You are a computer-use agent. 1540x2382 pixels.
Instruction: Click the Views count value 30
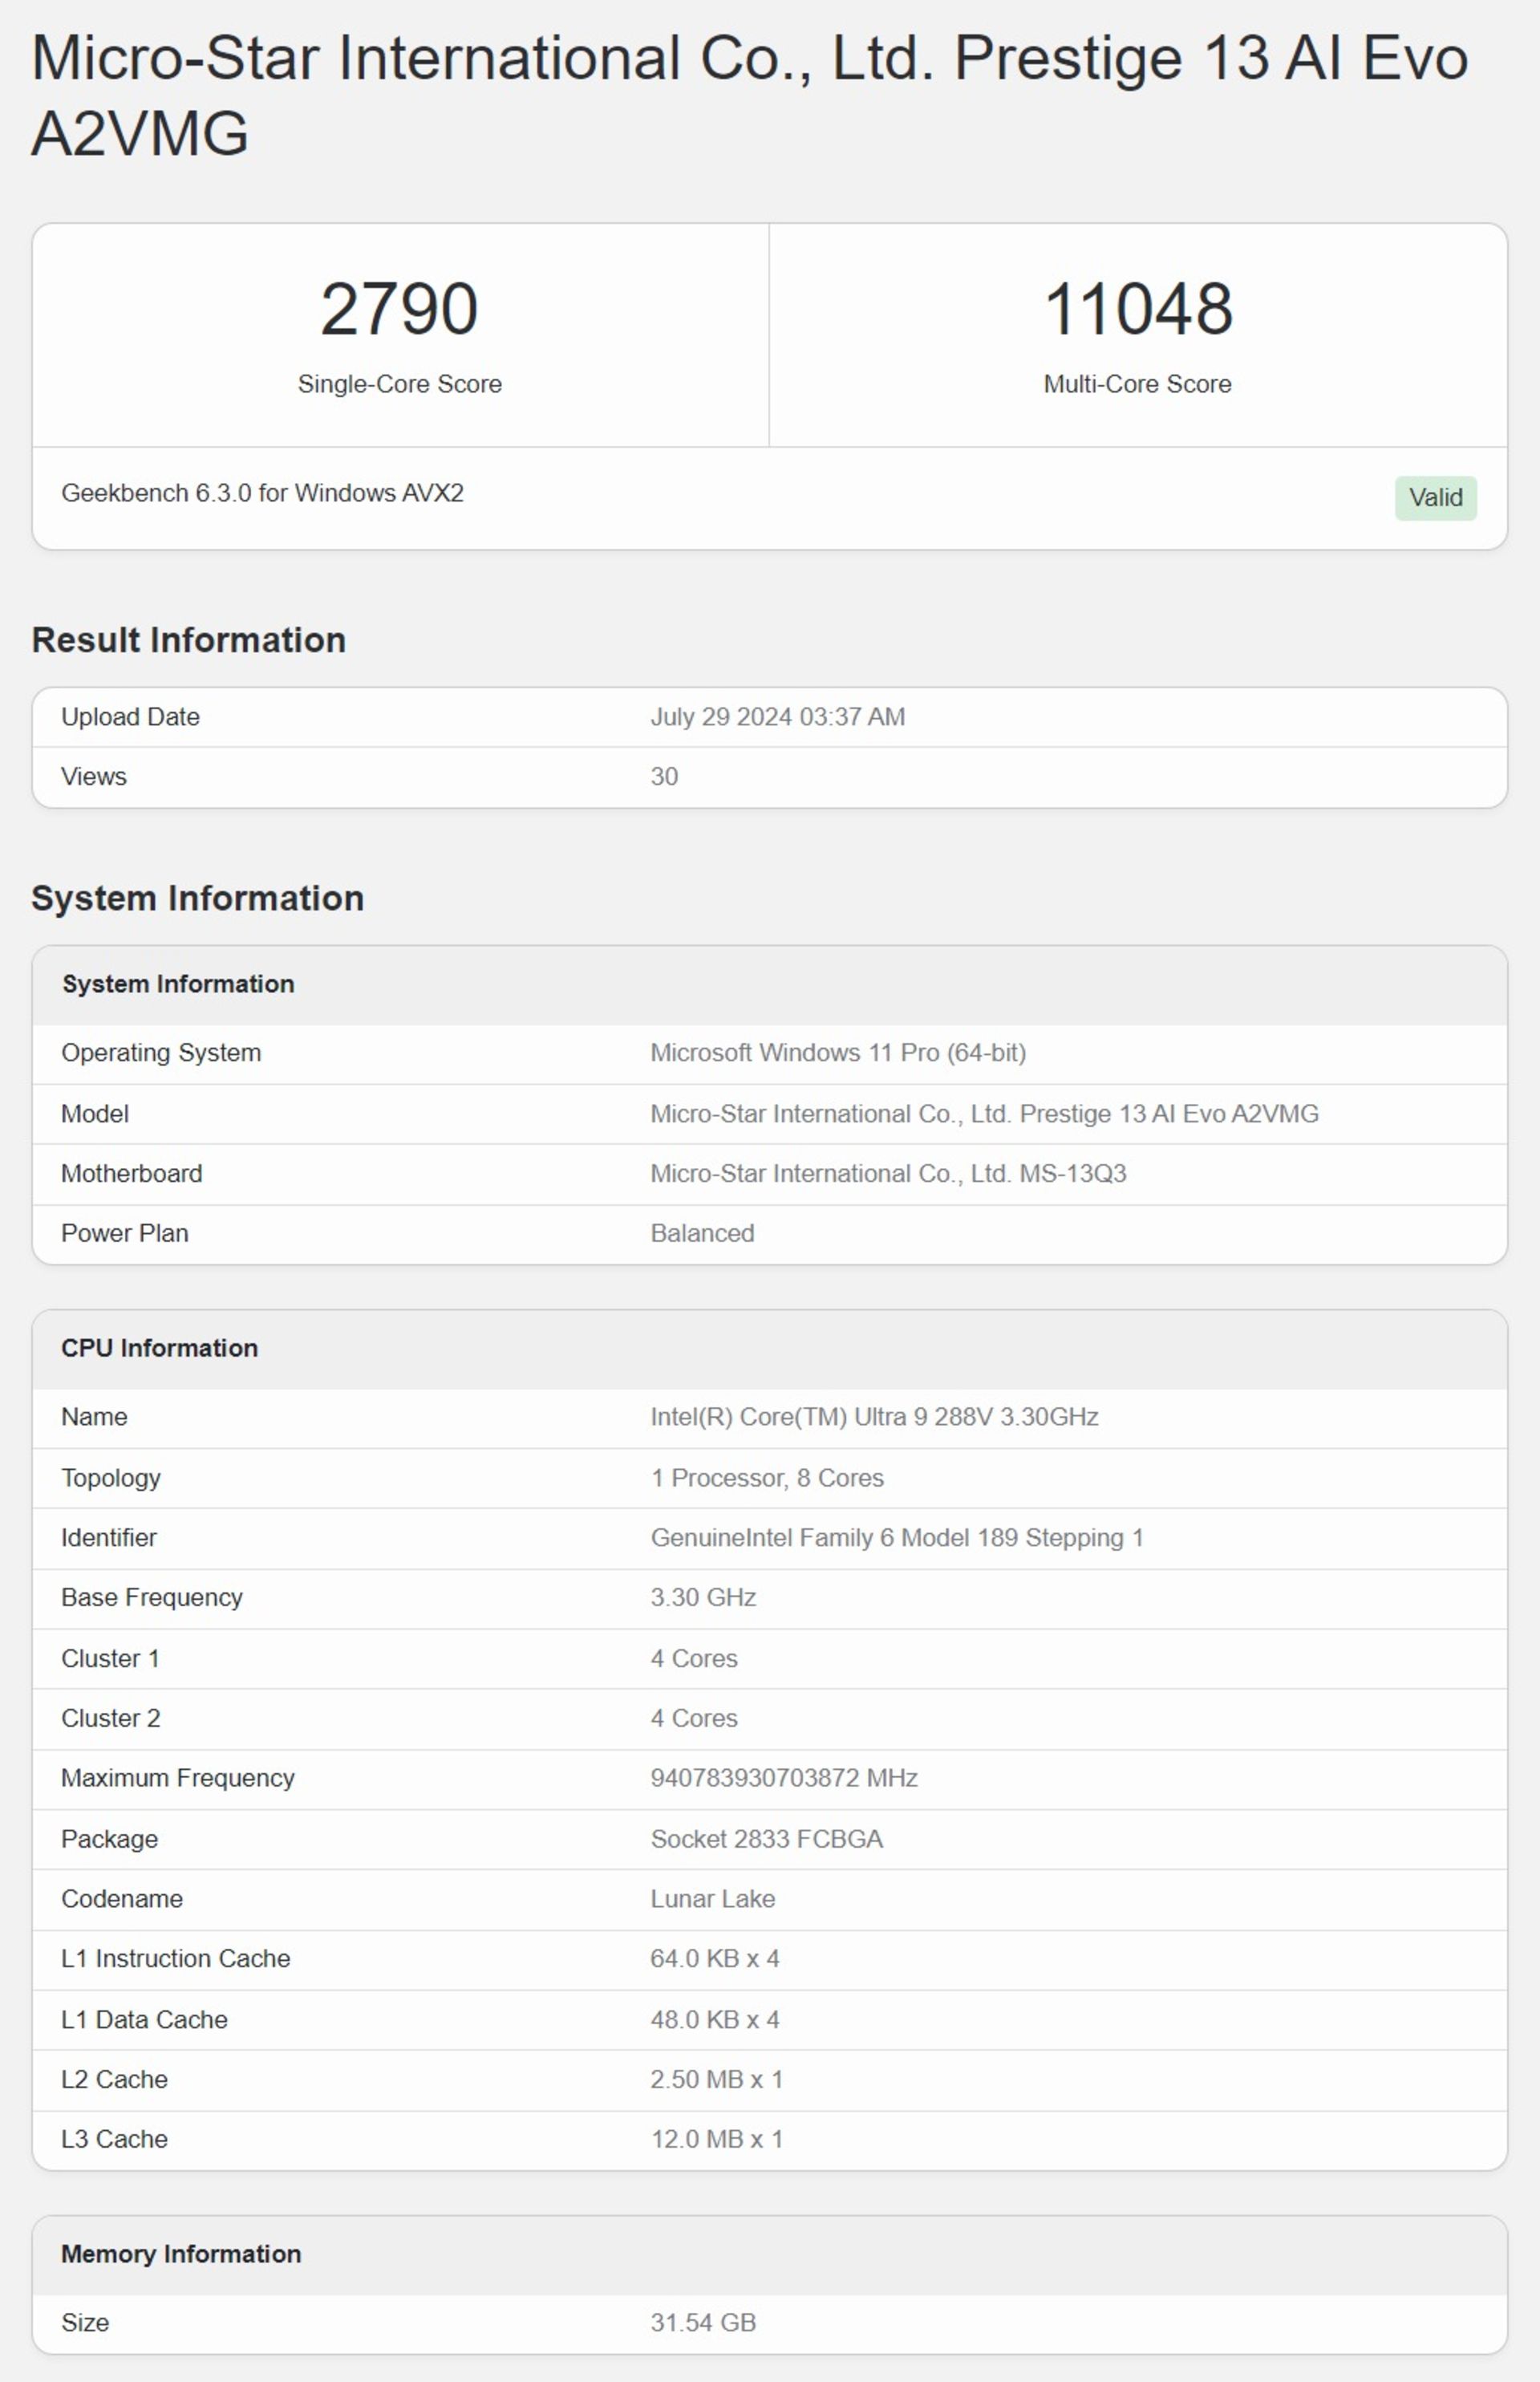[x=664, y=777]
